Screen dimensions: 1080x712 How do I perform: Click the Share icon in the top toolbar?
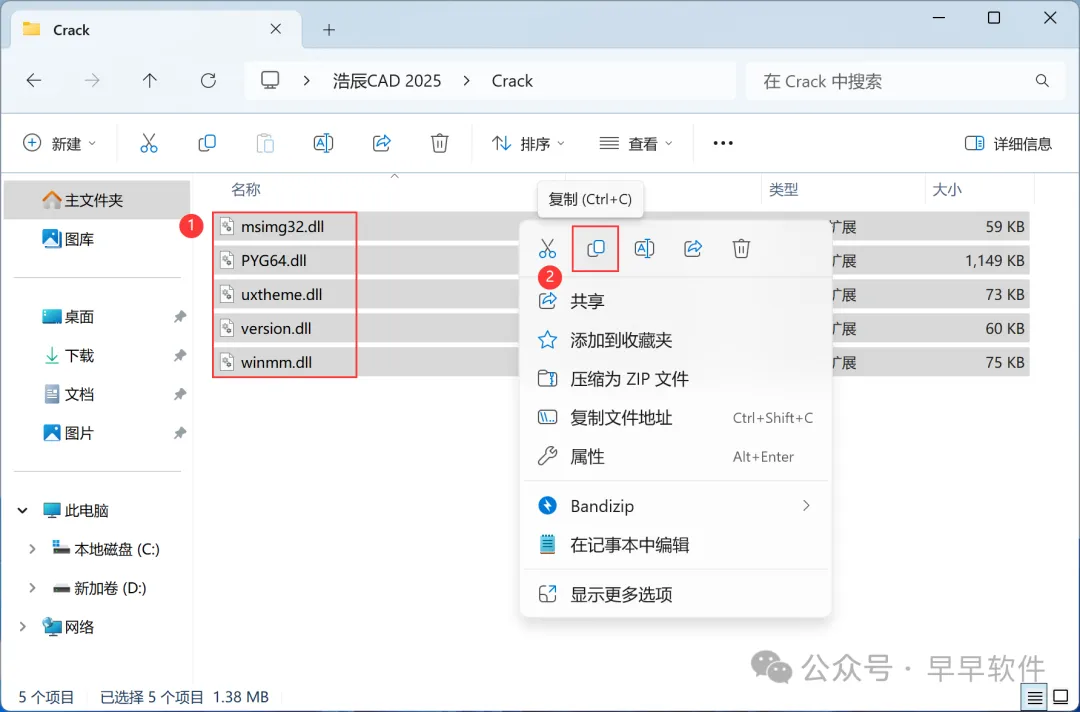pos(382,143)
